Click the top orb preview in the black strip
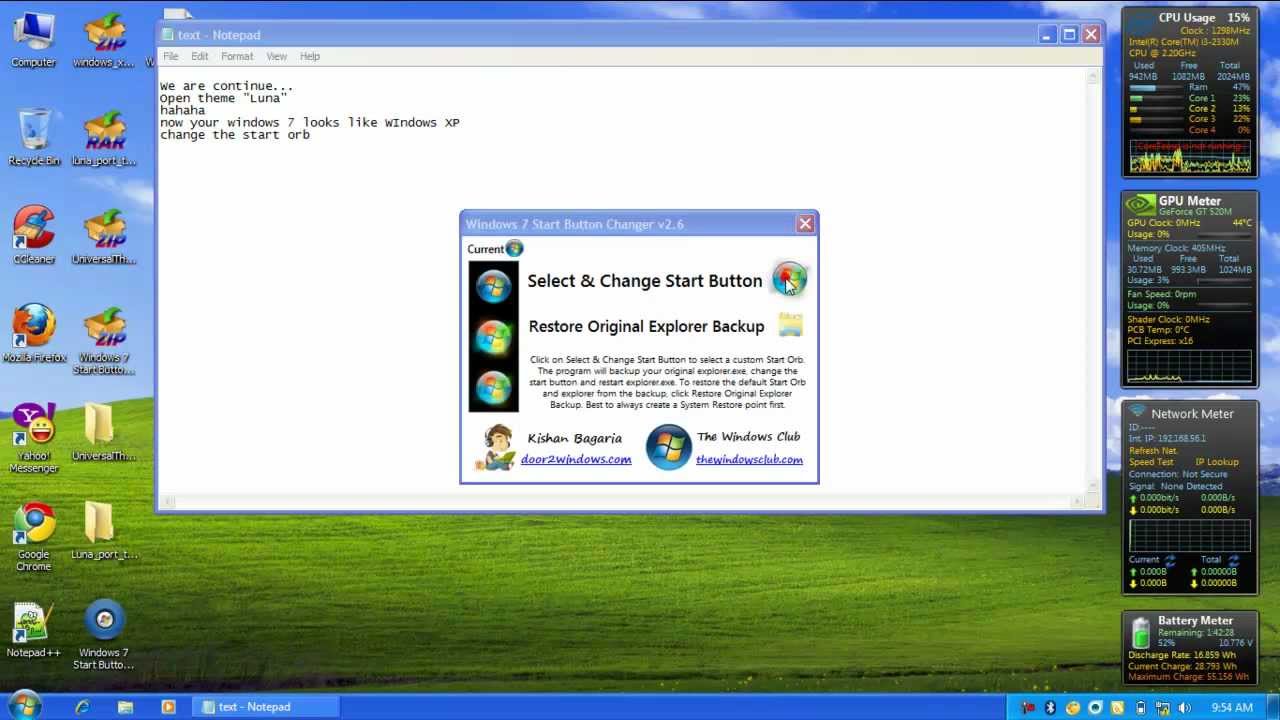The height and width of the screenshot is (720, 1280). click(493, 286)
